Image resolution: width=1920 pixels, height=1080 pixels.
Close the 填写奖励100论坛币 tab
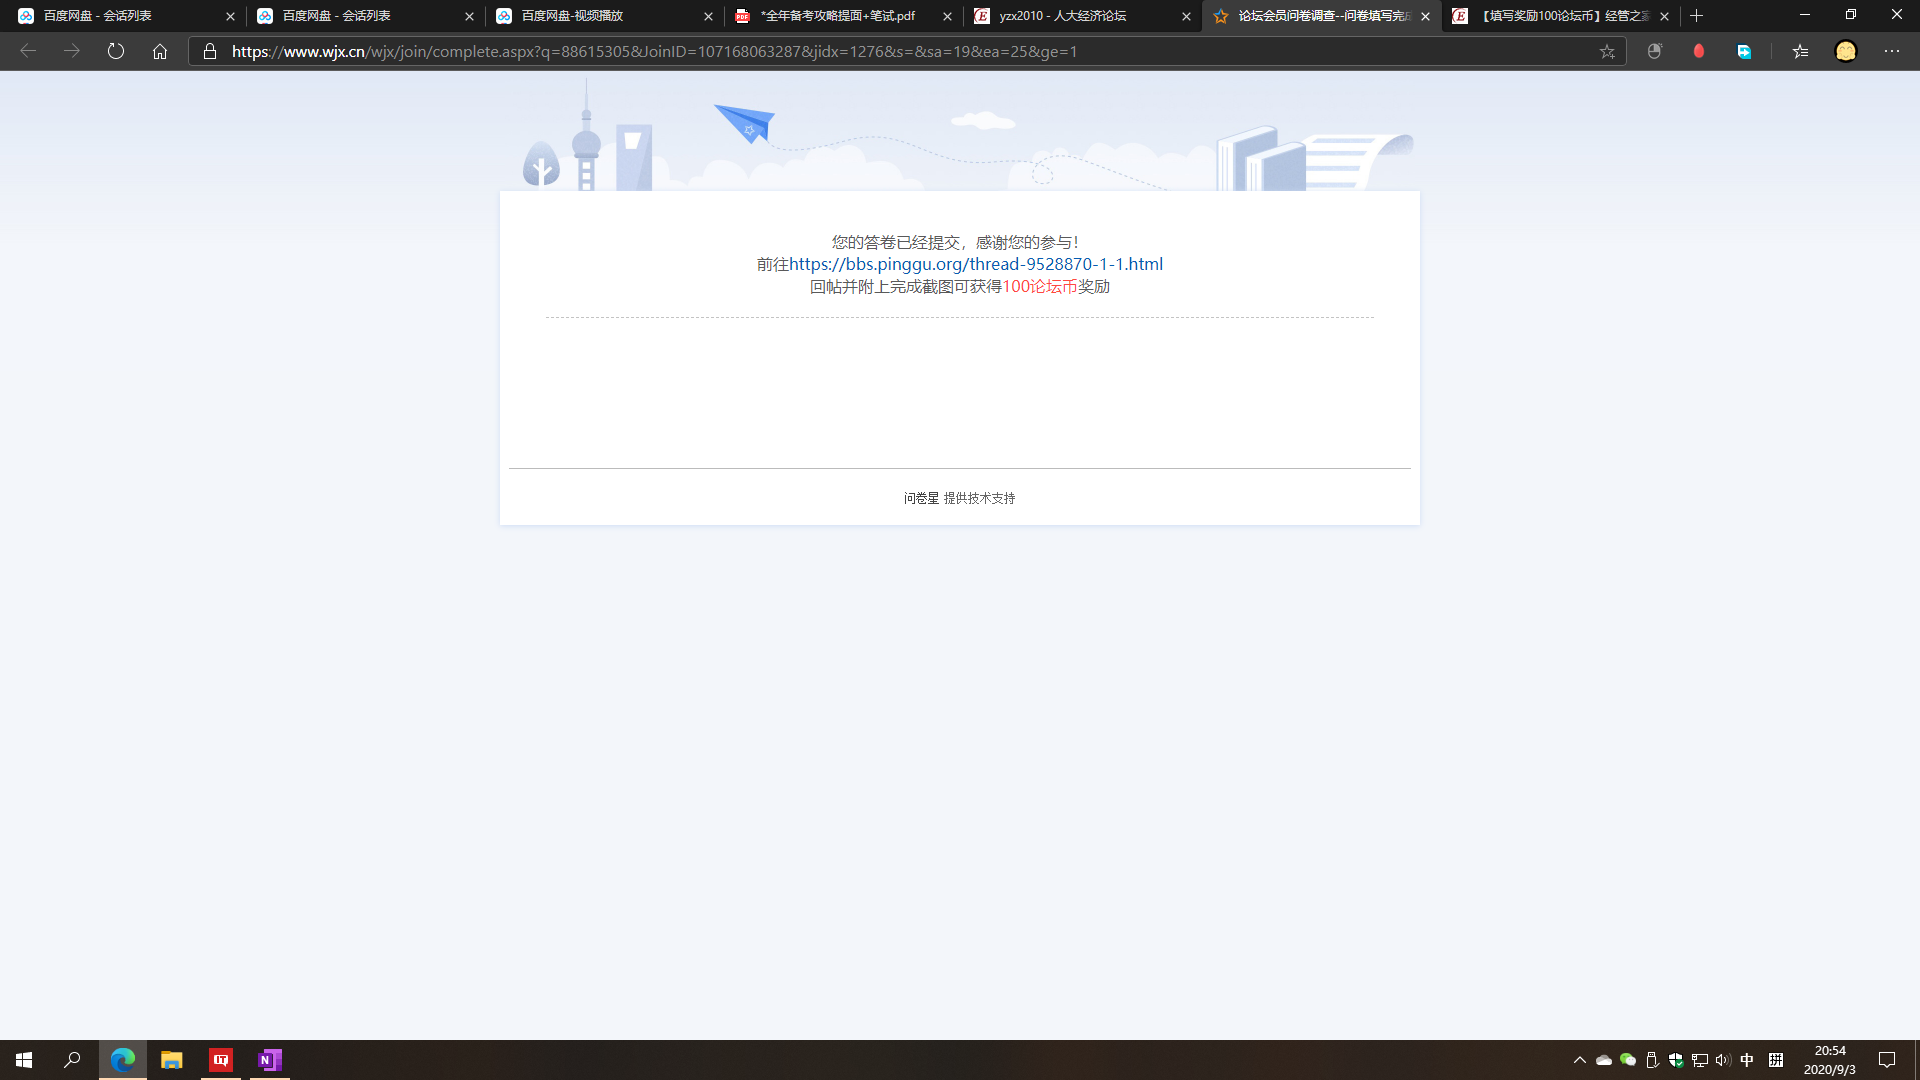point(1664,16)
